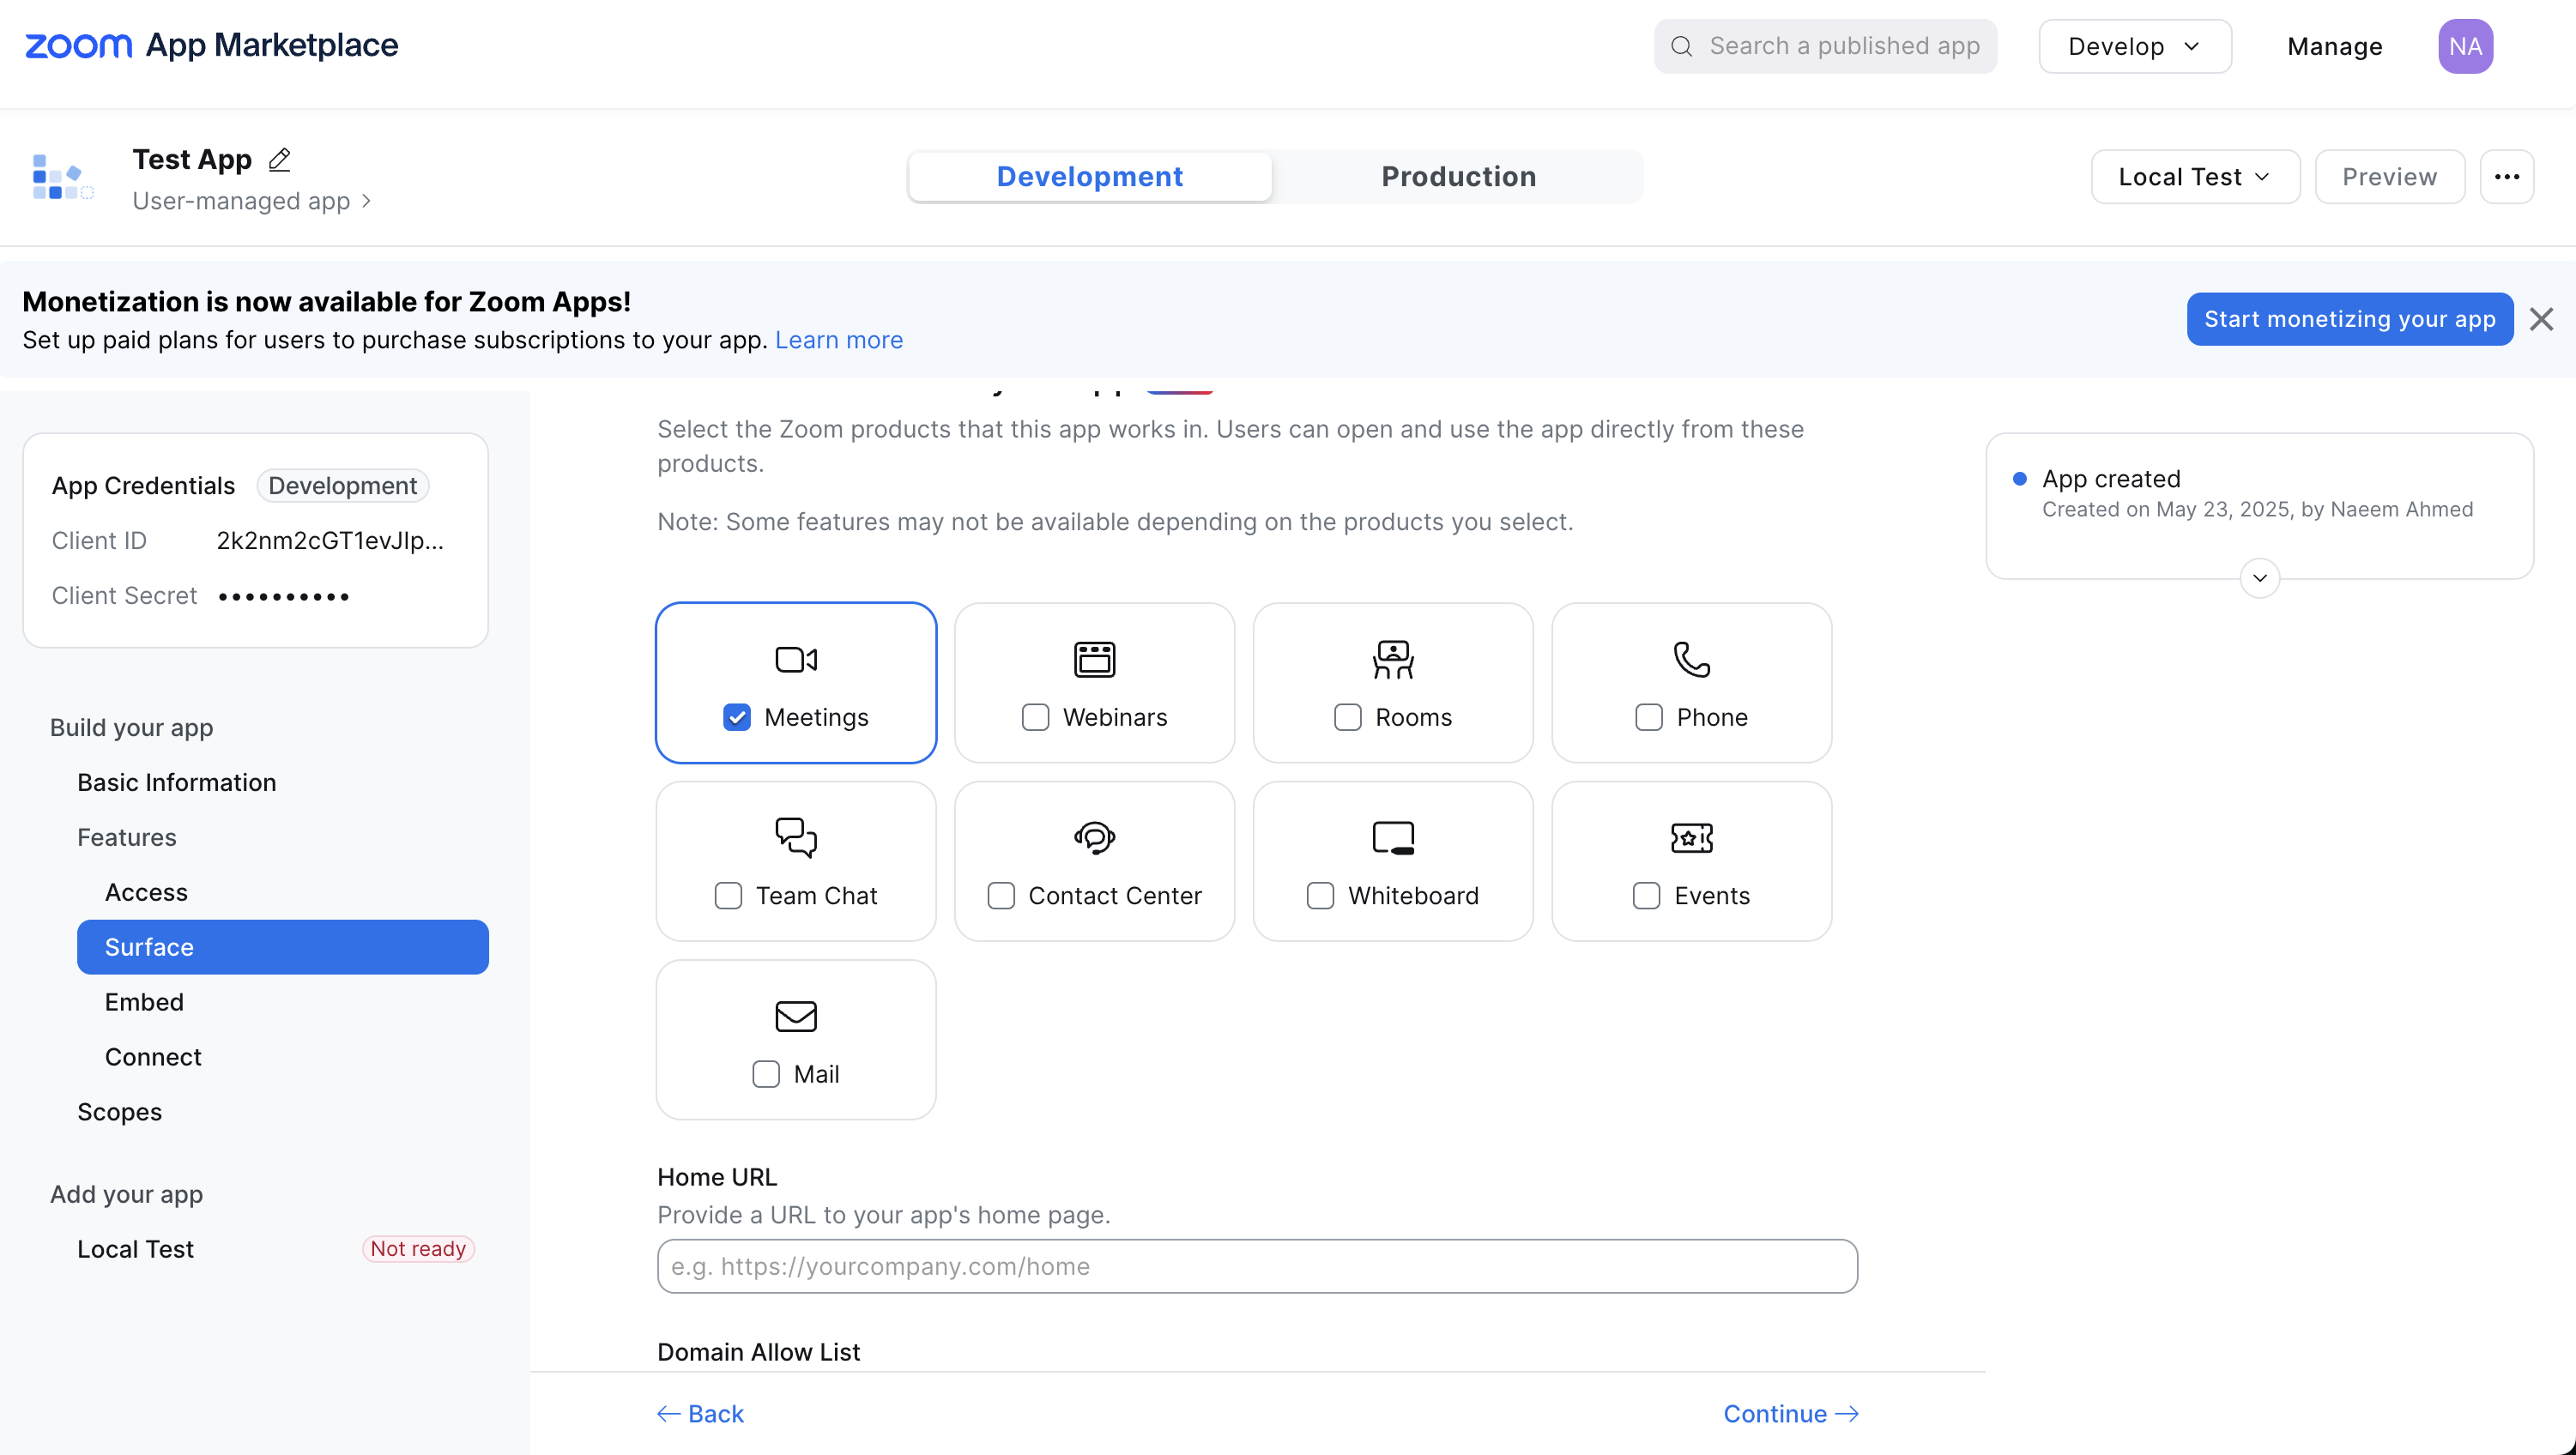Click the Mail envelope icon
2576x1455 pixels.
[796, 1016]
